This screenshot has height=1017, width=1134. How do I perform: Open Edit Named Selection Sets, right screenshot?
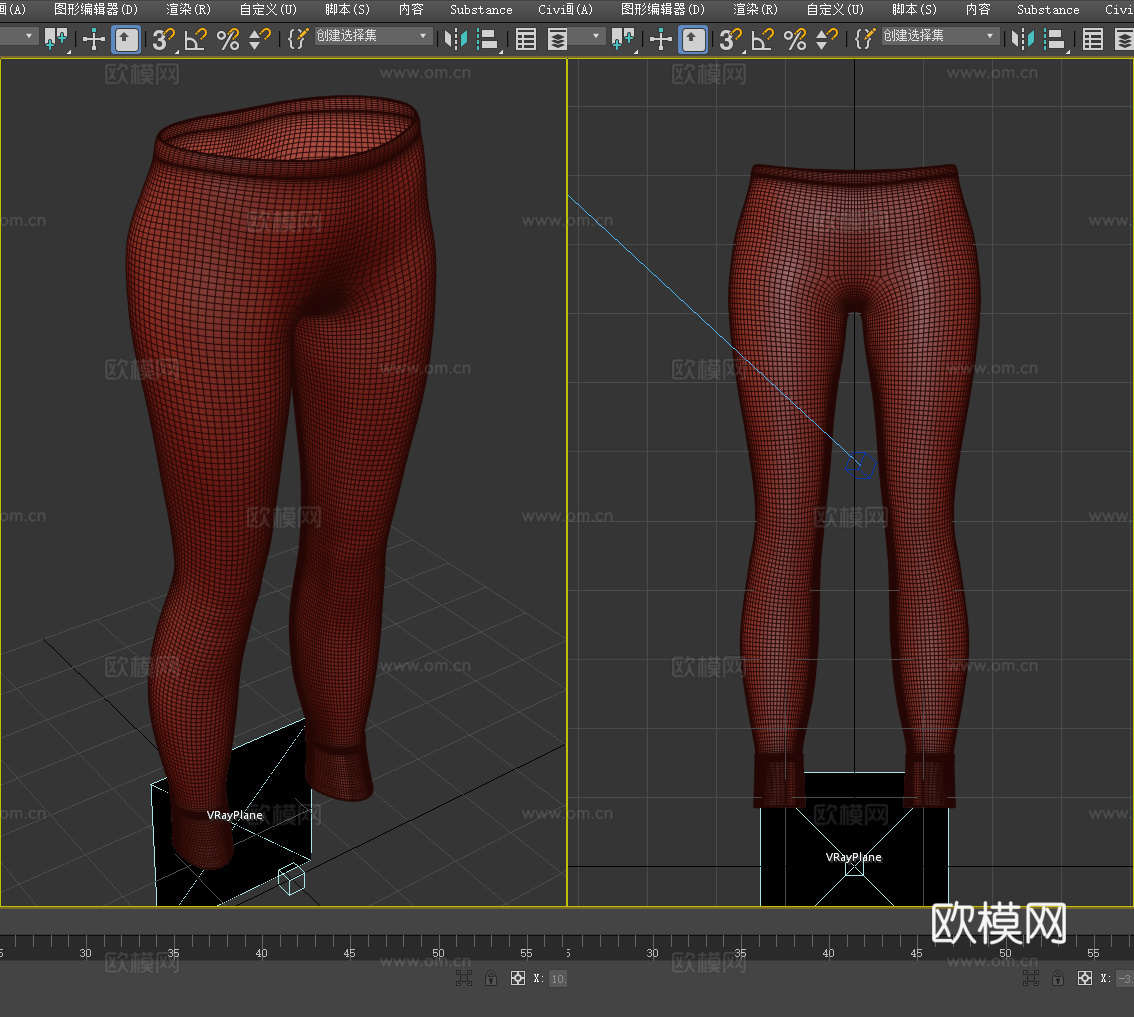(864, 38)
